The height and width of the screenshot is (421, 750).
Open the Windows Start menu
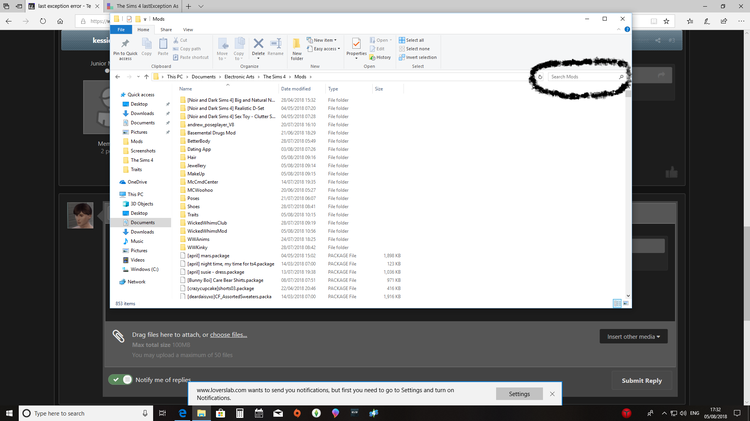(9, 413)
